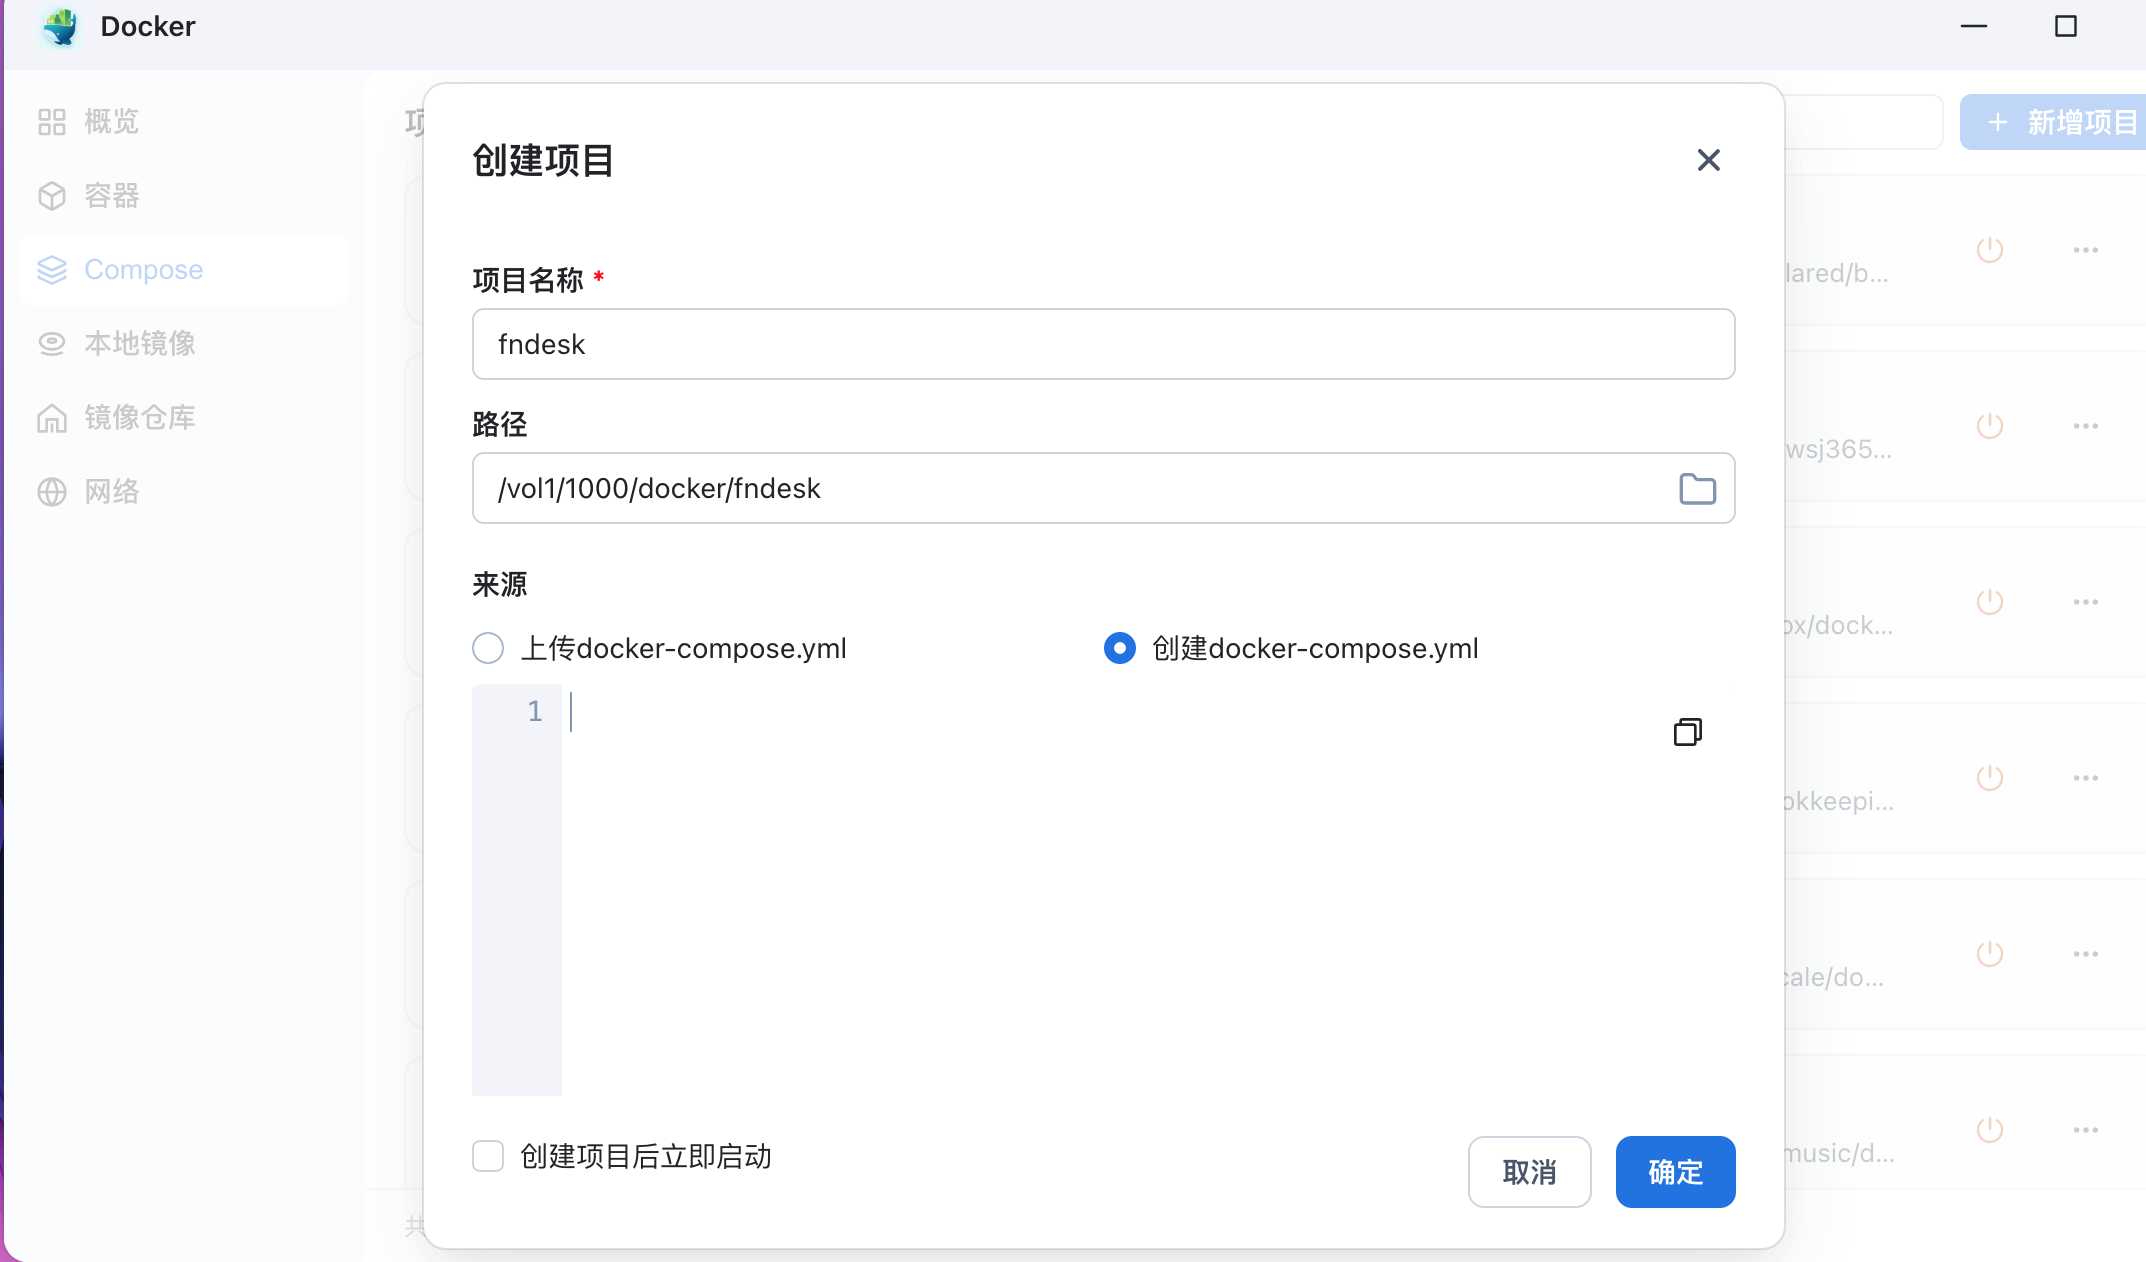Click into the 项目名称 input field

coord(1102,344)
